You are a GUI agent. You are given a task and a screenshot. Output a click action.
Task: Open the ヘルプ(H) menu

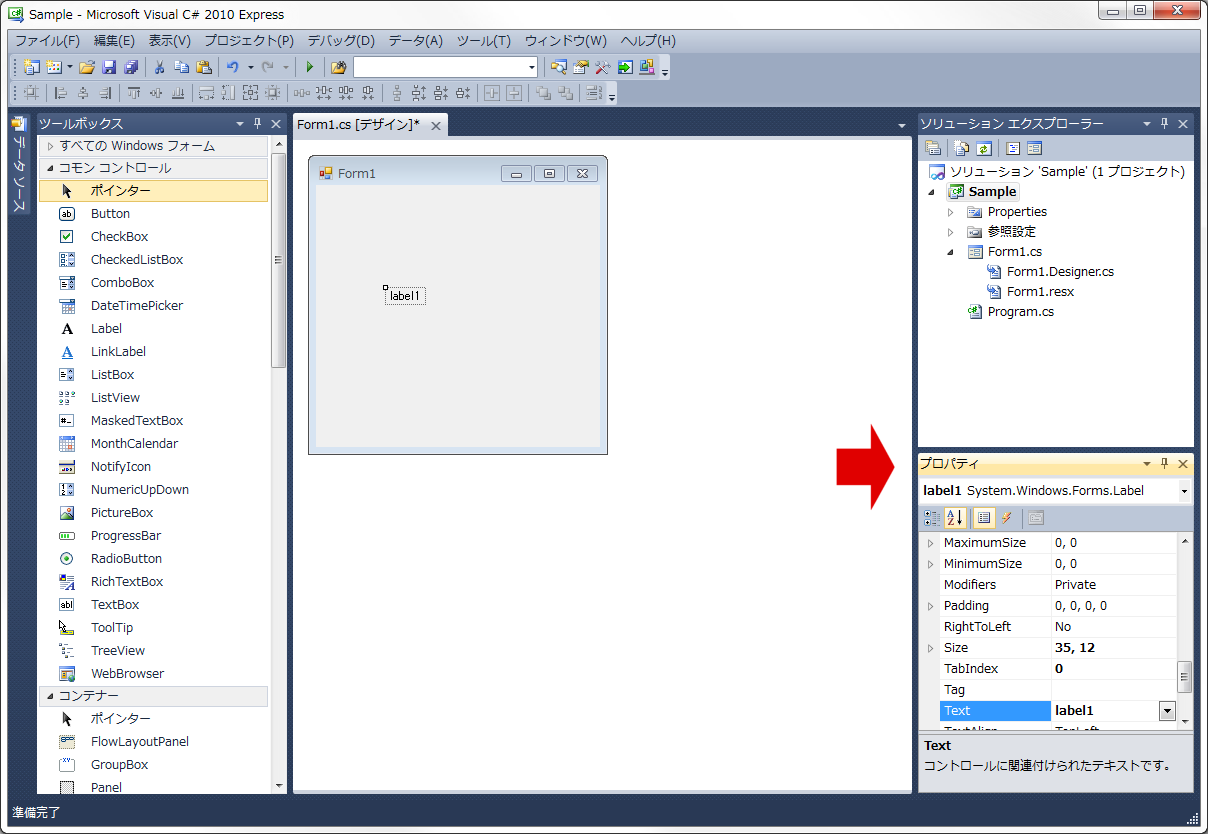click(x=648, y=41)
